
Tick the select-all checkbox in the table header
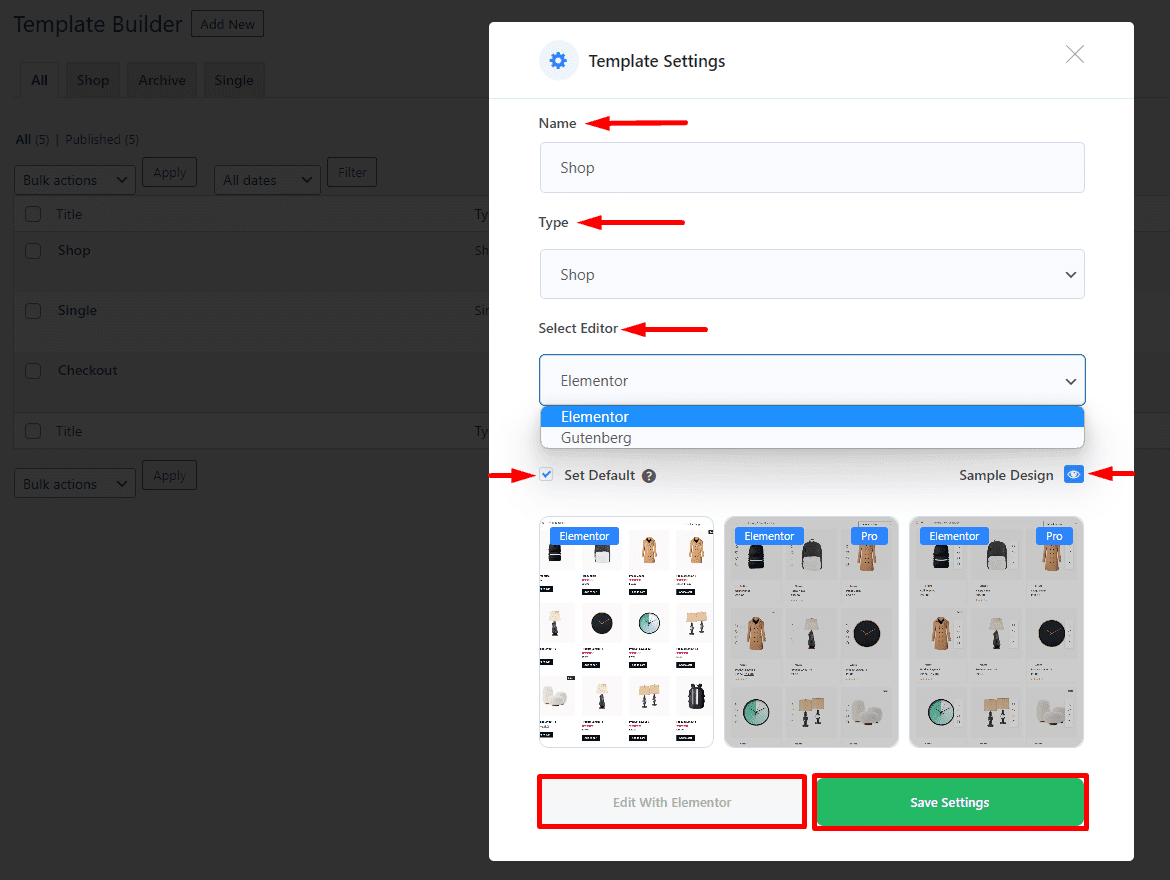click(x=33, y=214)
